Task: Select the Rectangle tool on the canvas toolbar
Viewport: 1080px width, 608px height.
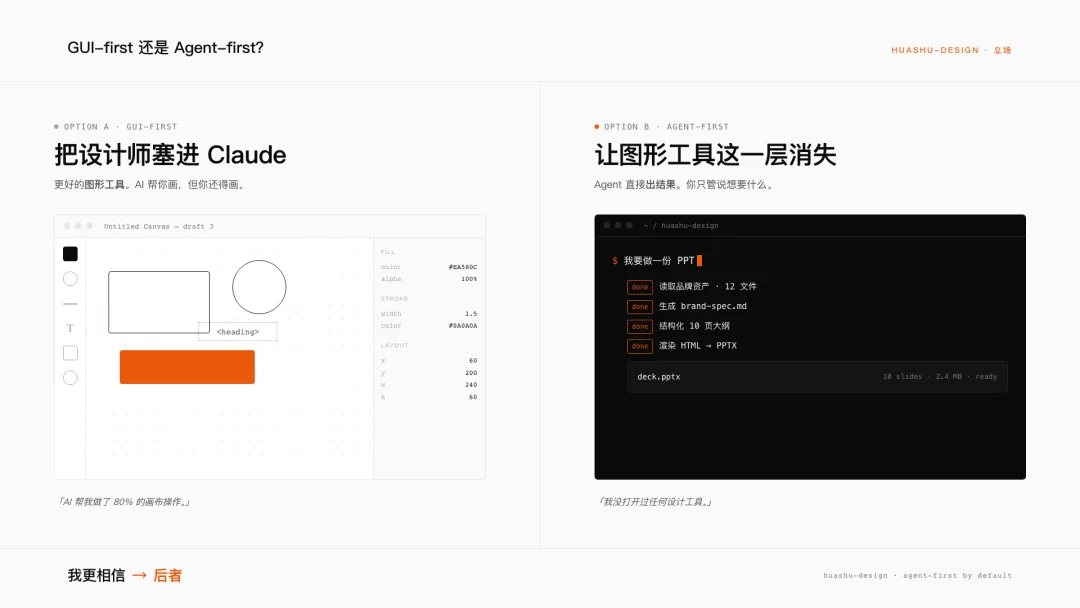Action: point(70,352)
